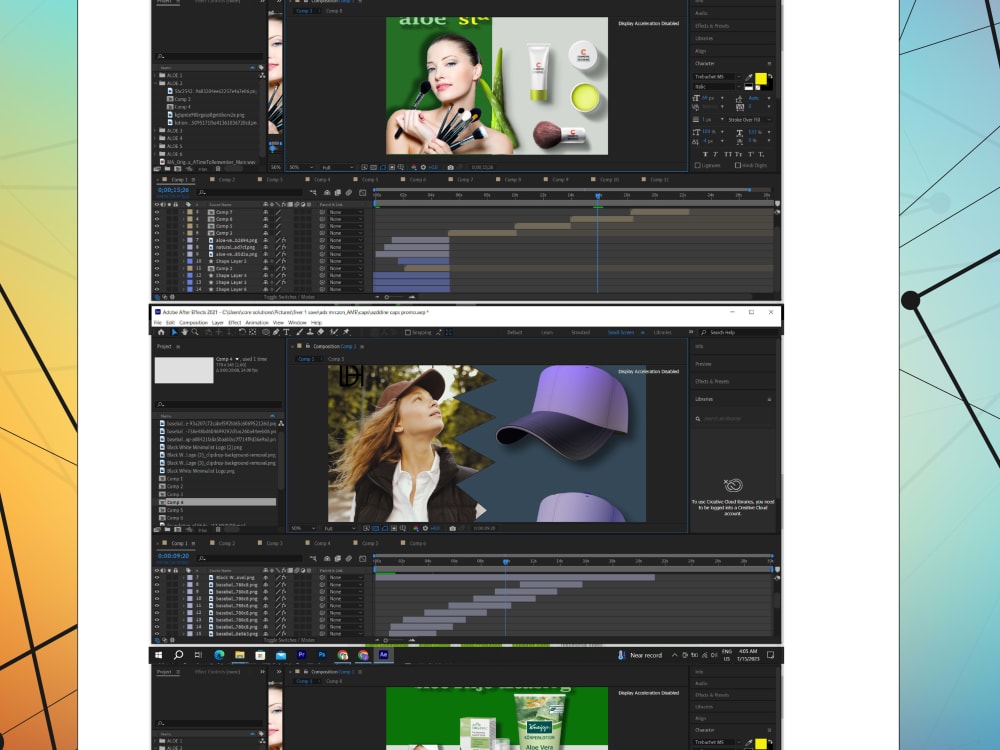Image resolution: width=1000 pixels, height=750 pixels.
Task: Click current time indicator in caps timeline ruler
Action: 506,561
